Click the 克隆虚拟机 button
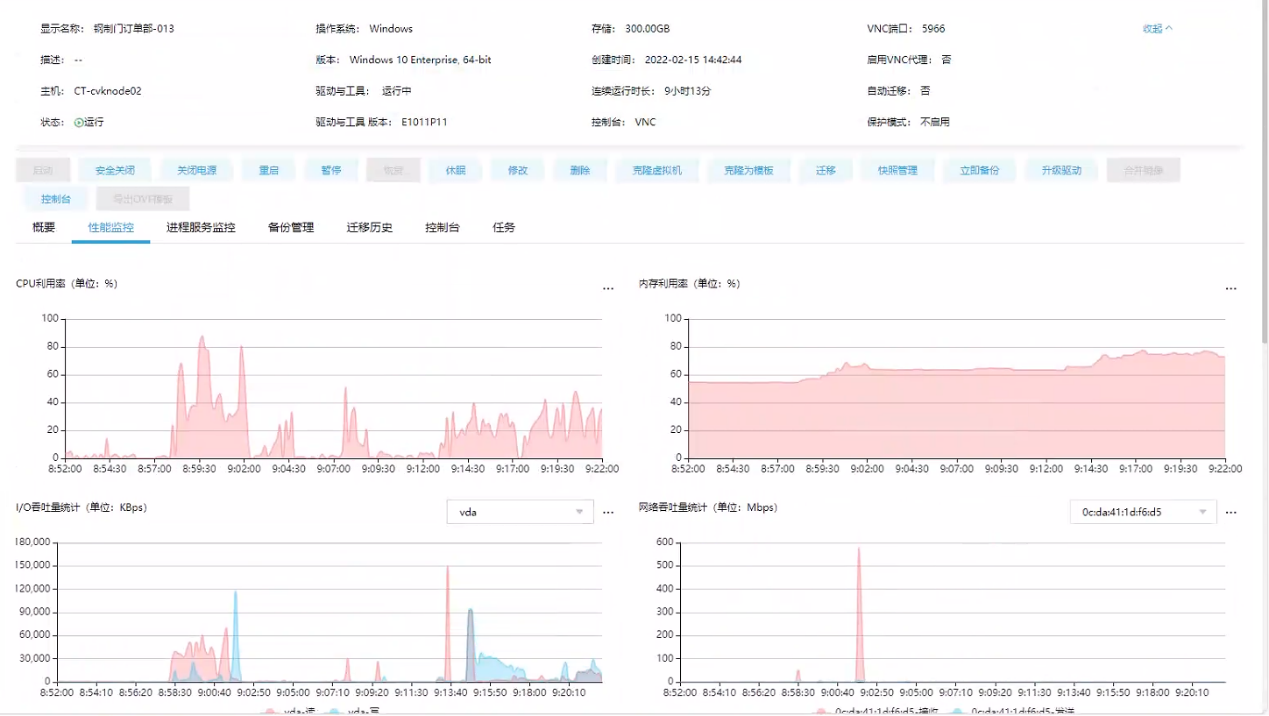 pyautogui.click(x=657, y=170)
